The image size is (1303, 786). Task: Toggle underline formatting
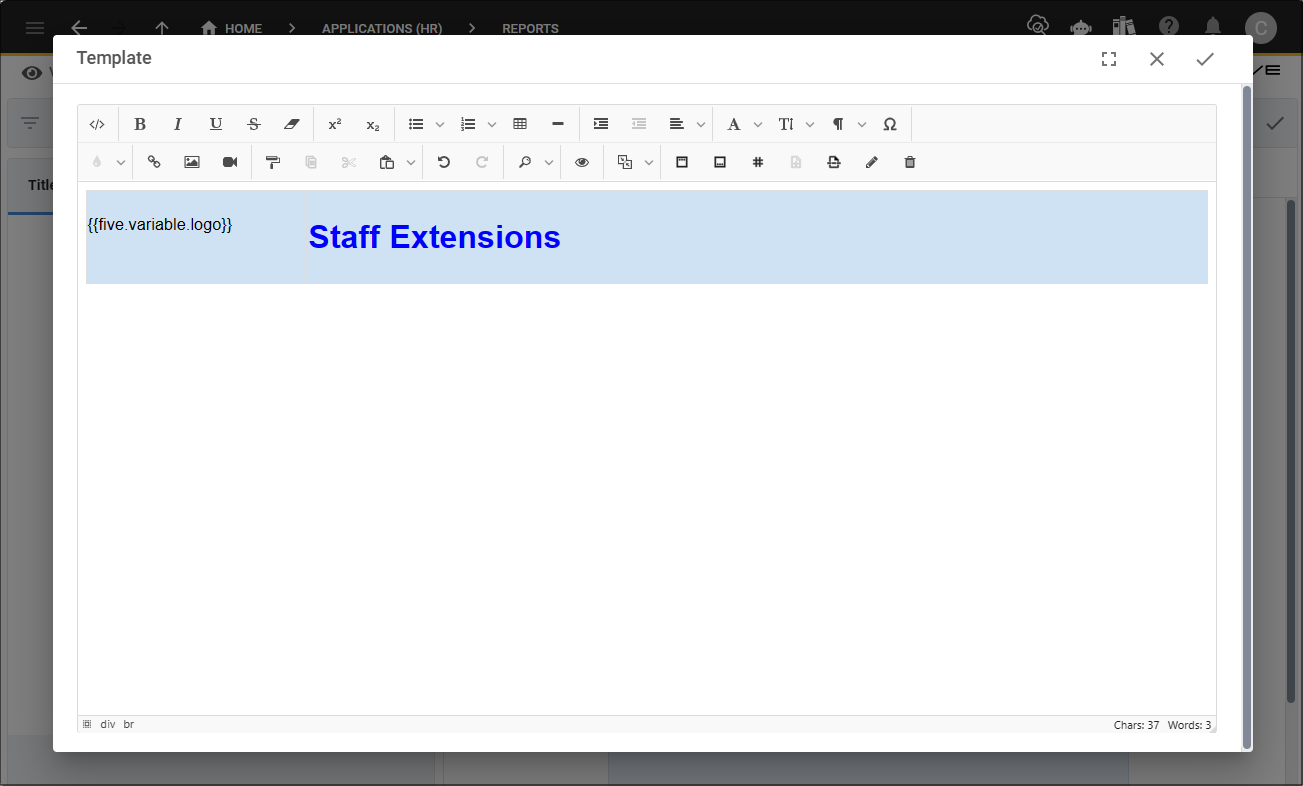pos(216,125)
